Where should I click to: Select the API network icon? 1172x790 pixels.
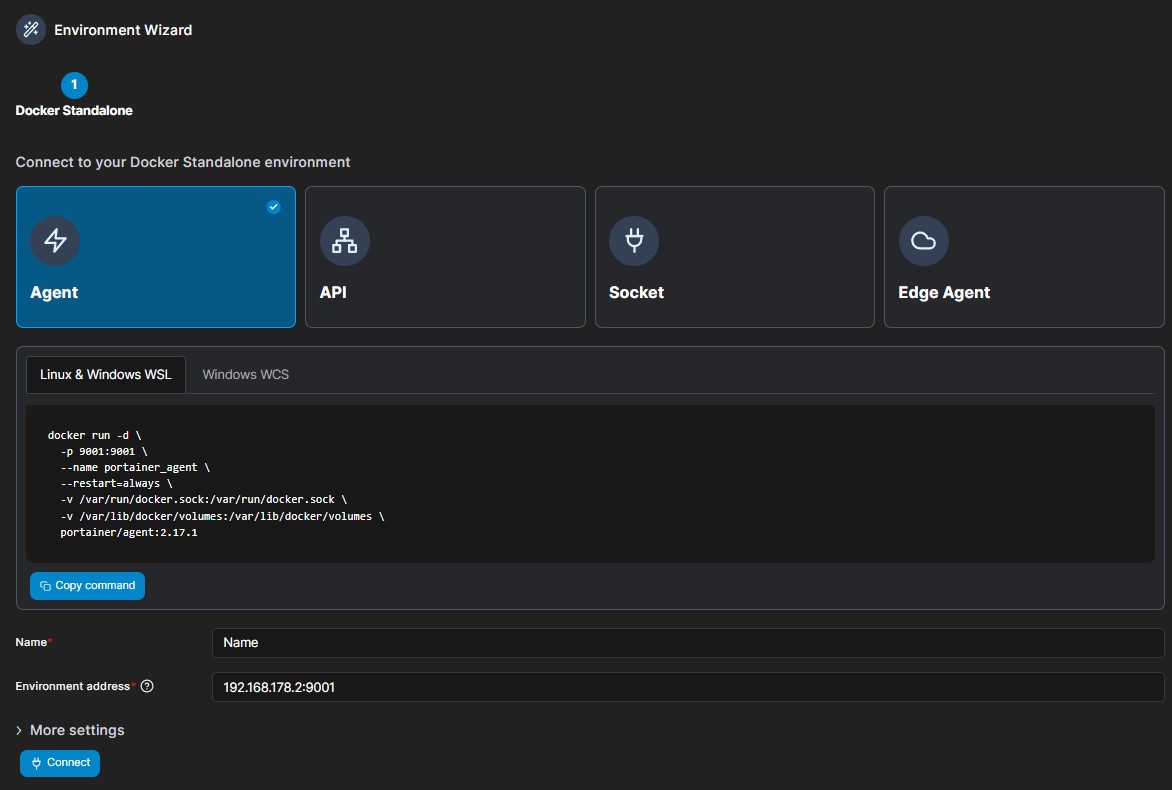[x=345, y=241]
